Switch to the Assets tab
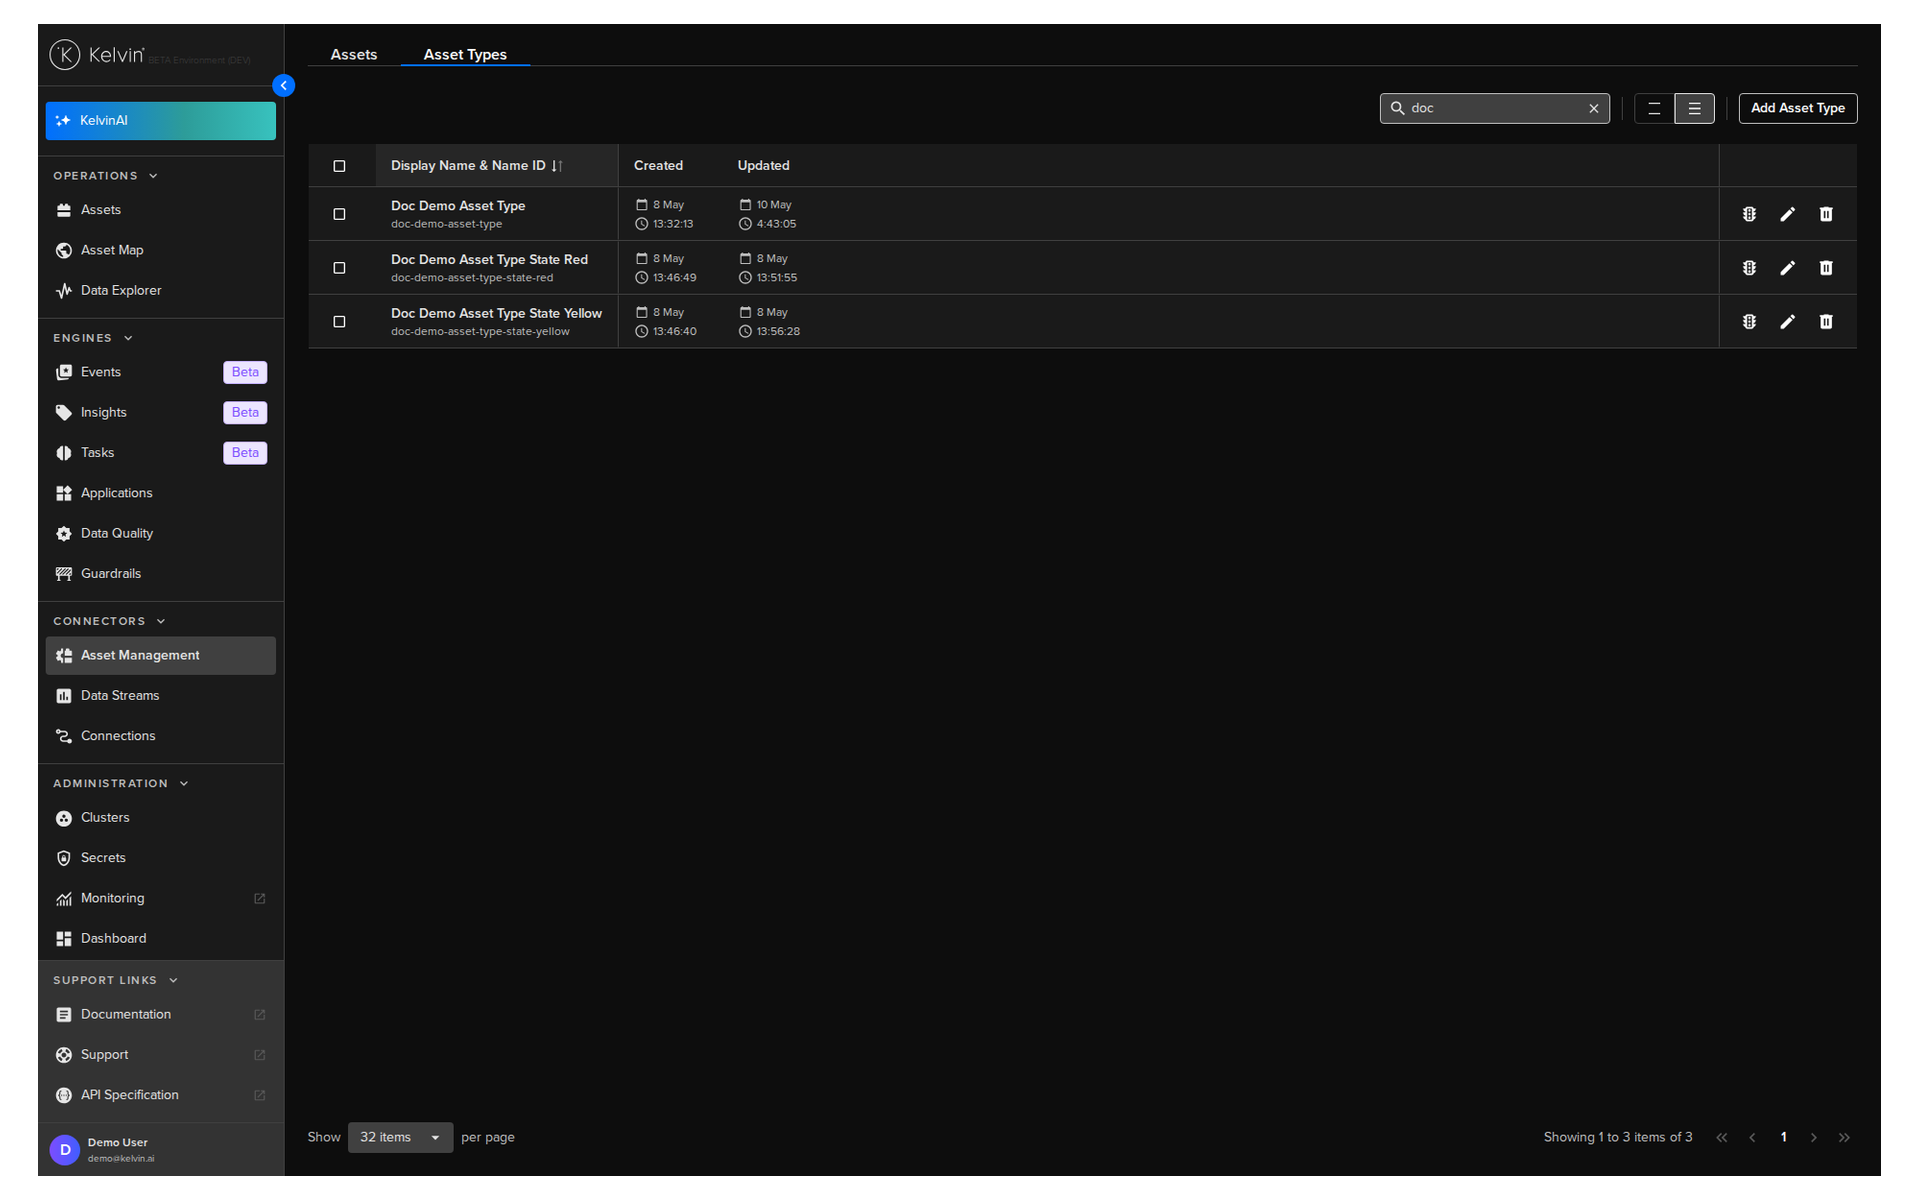The height and width of the screenshot is (1200, 1920). (354, 55)
